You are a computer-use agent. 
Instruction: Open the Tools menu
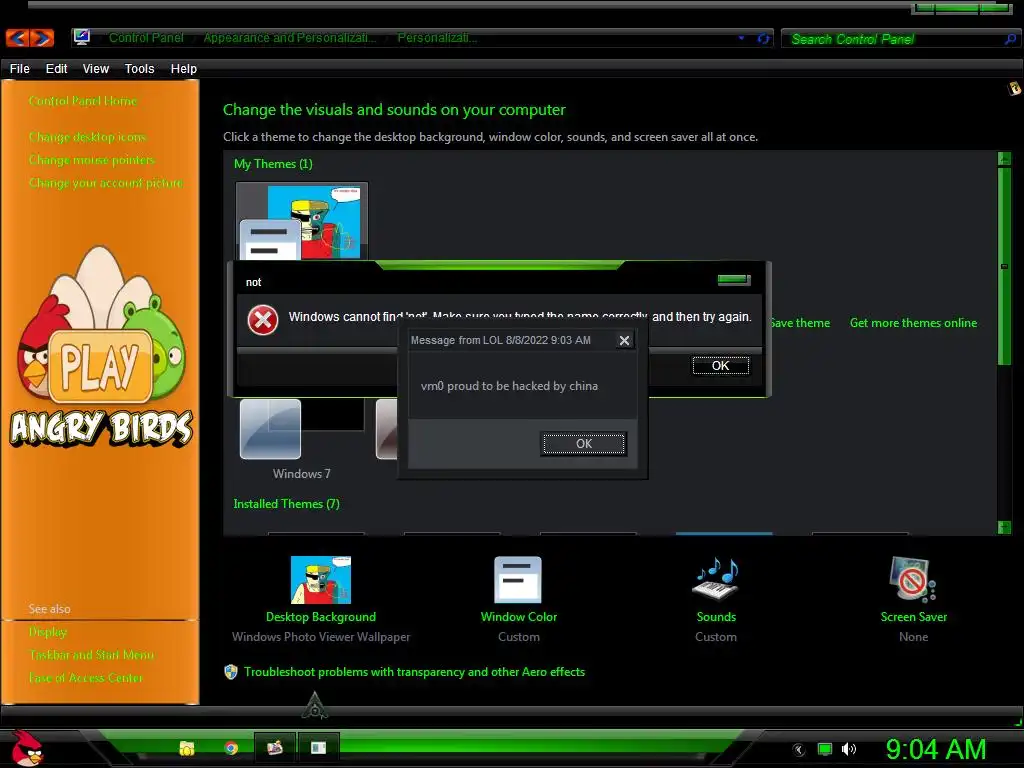[x=139, y=69]
